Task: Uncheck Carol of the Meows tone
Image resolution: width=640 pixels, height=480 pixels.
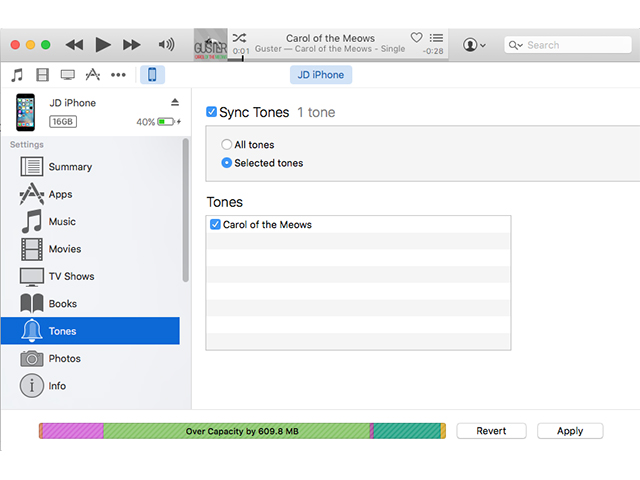Action: [215, 225]
